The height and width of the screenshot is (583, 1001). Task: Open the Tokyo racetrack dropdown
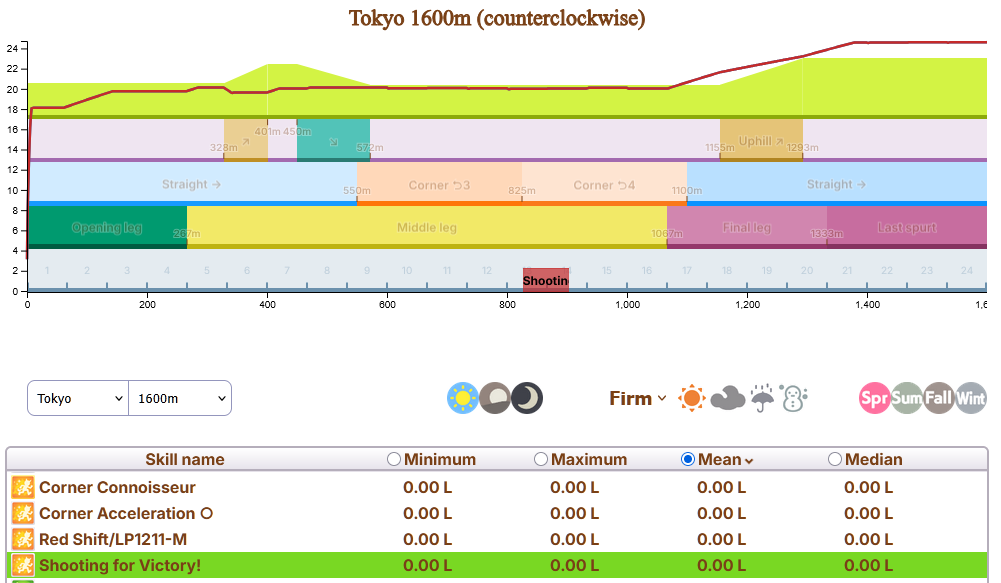(x=78, y=398)
